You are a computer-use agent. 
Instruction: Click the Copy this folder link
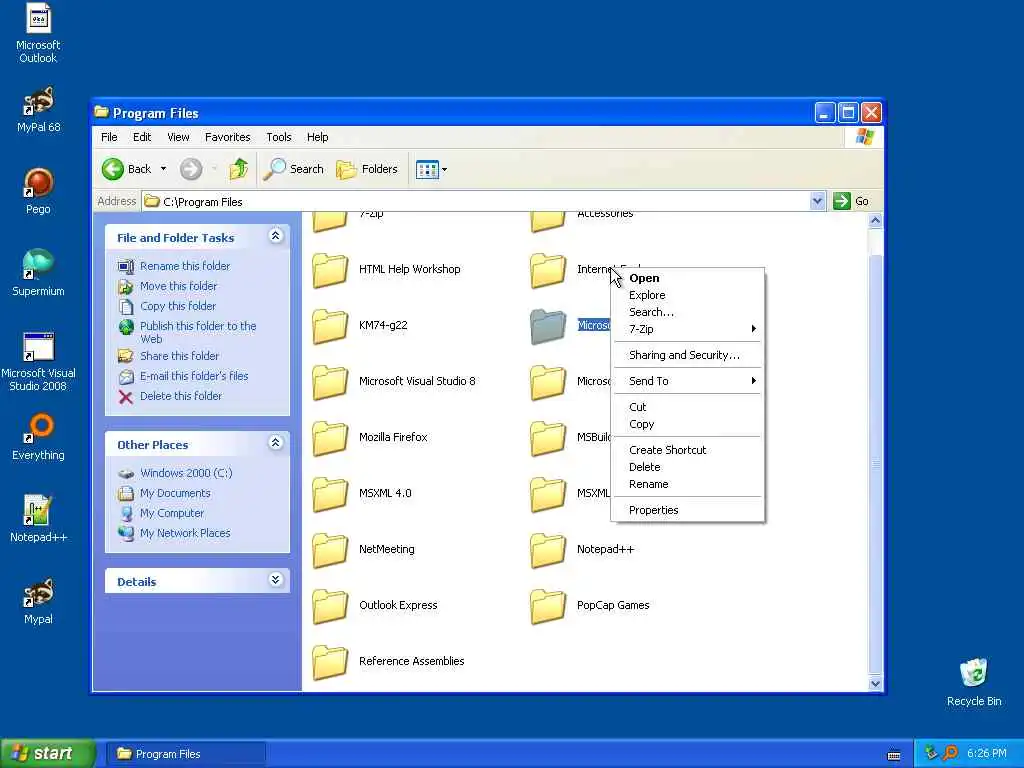click(x=178, y=306)
